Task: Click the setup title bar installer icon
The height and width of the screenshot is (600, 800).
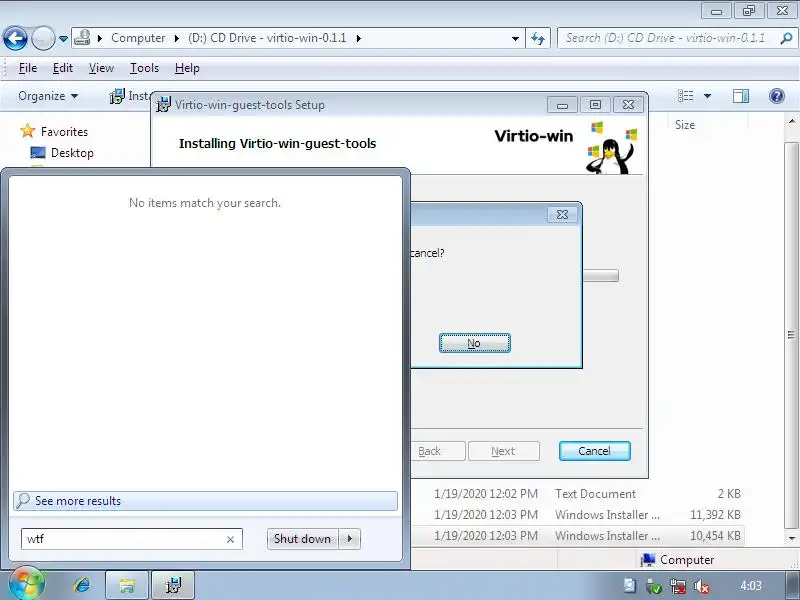Action: point(163,105)
